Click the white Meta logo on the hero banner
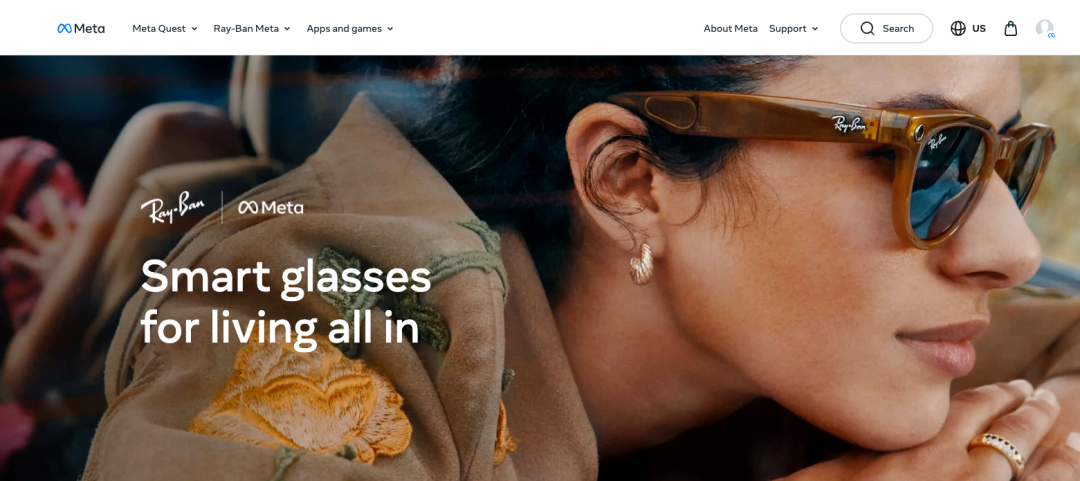 pyautogui.click(x=271, y=207)
